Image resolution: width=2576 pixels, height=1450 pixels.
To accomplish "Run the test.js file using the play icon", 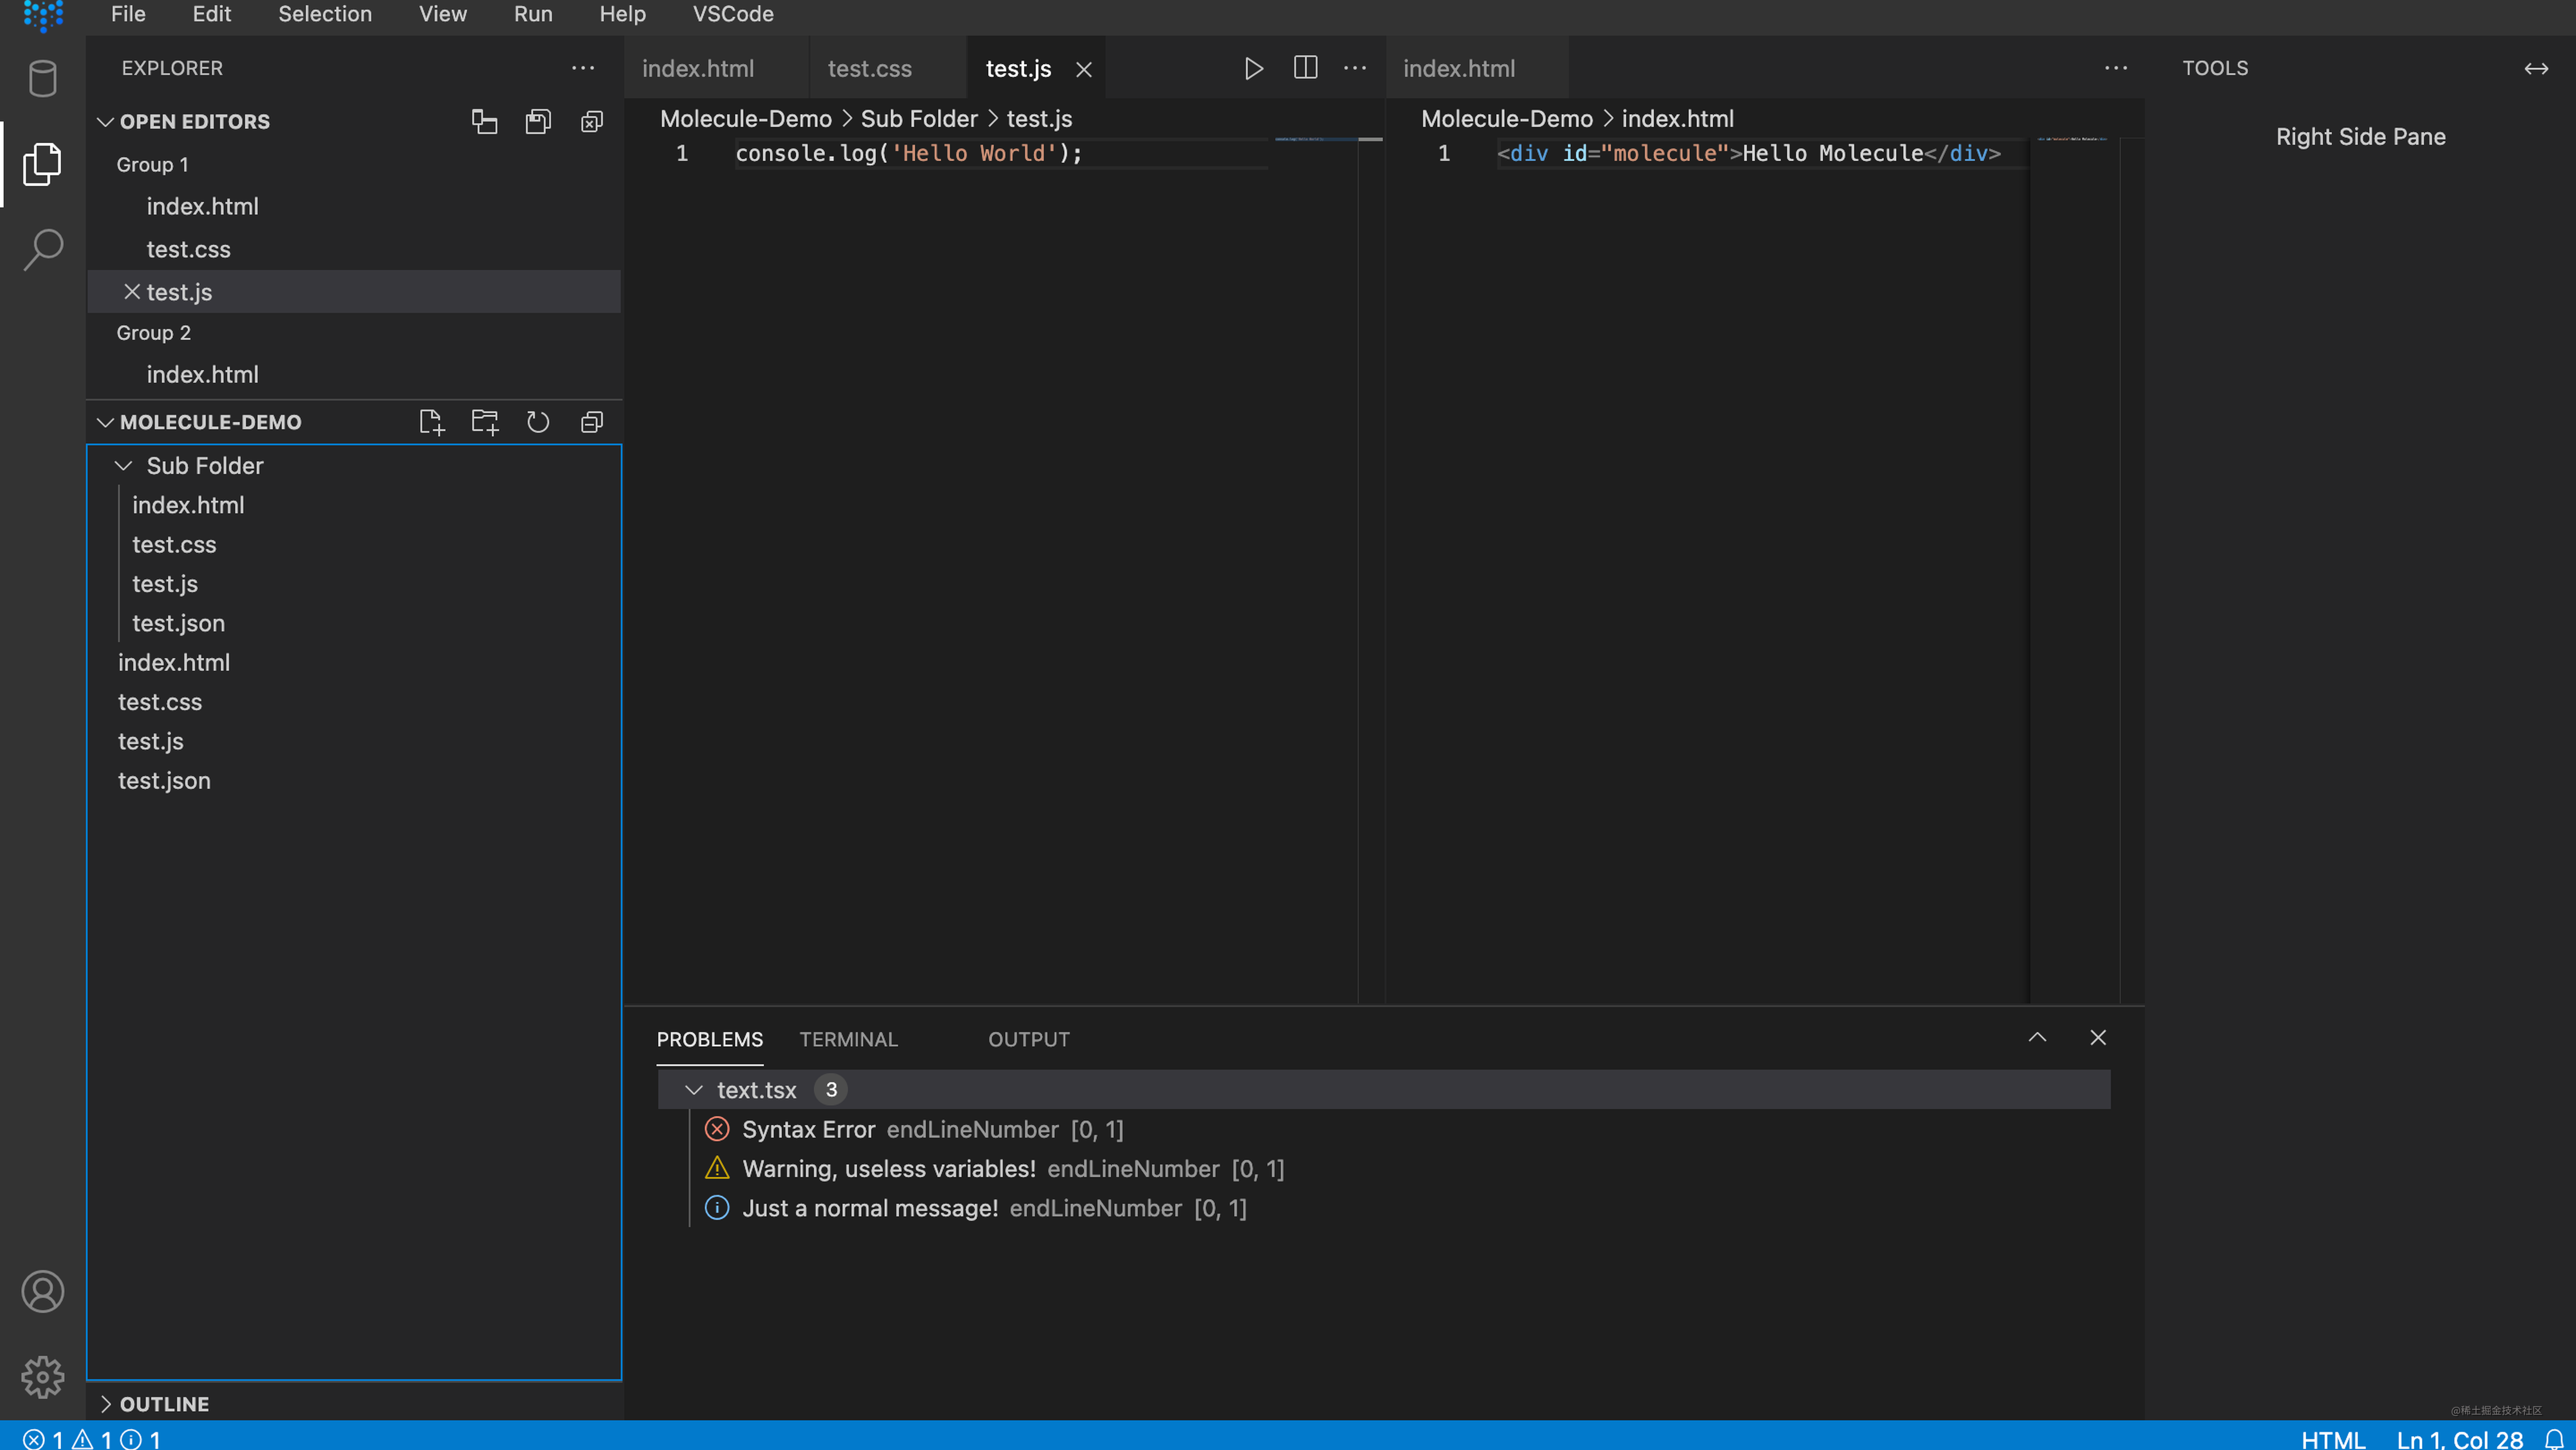I will tap(1253, 68).
